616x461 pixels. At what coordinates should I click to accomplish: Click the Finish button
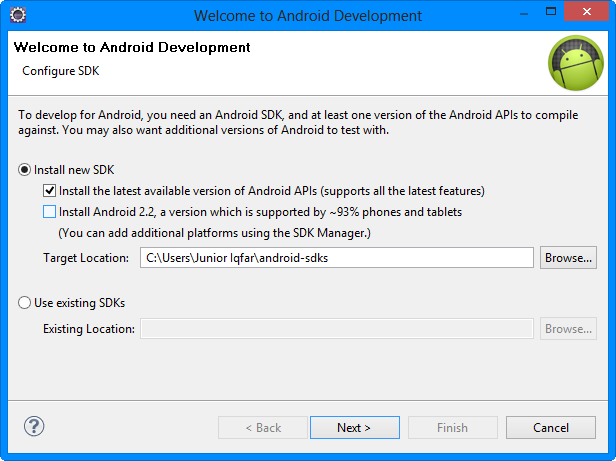pos(453,428)
